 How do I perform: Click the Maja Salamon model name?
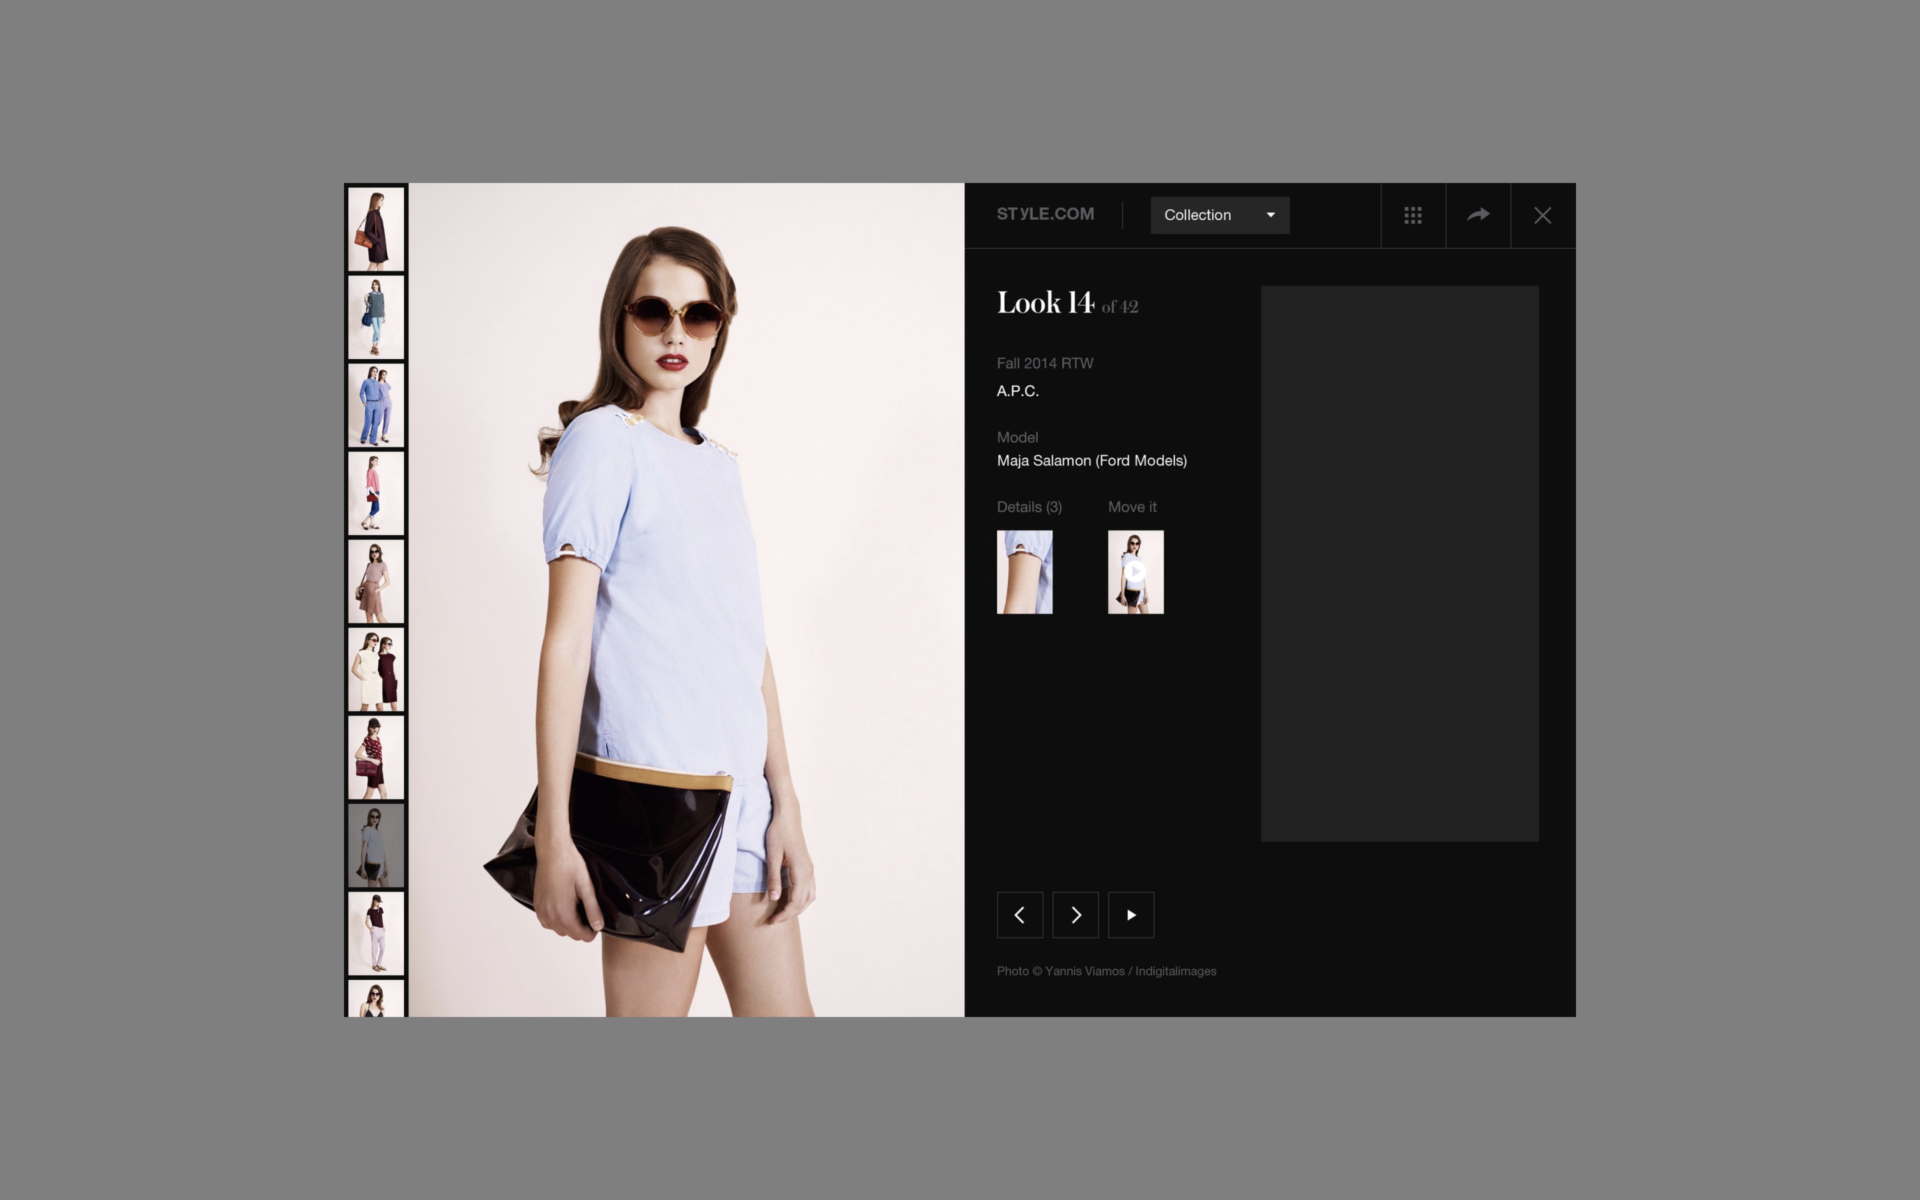tap(1091, 461)
